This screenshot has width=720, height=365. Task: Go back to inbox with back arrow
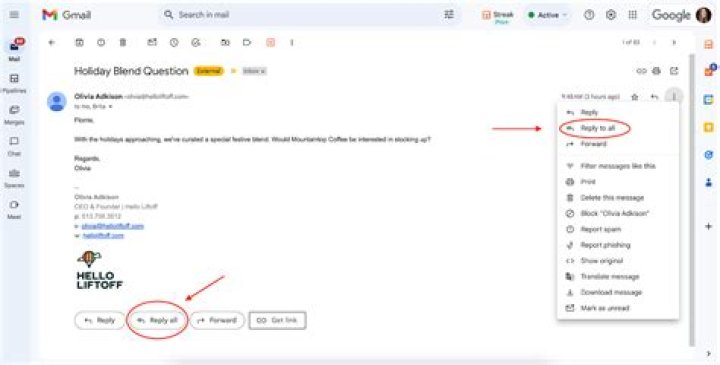tap(52, 43)
